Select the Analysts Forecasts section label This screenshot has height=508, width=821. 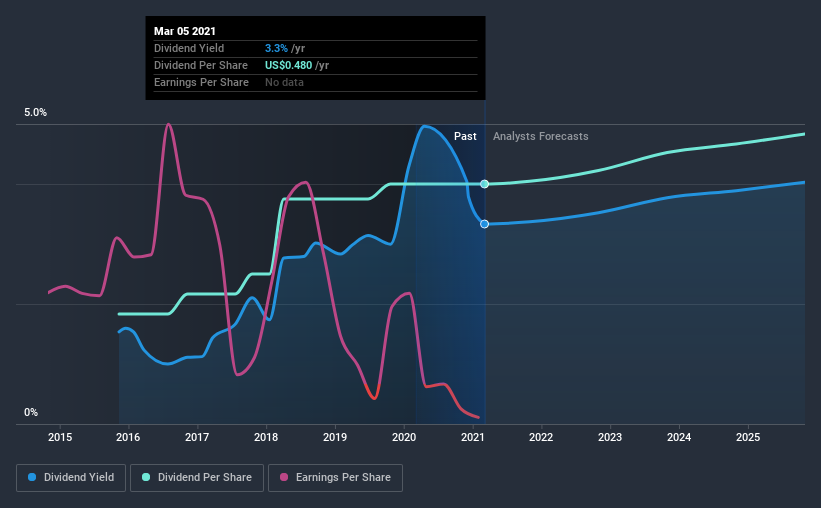[541, 136]
